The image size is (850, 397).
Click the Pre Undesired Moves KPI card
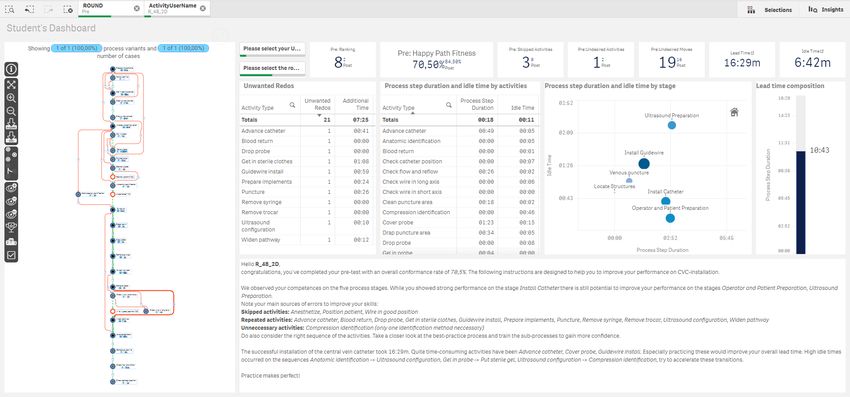point(672,60)
